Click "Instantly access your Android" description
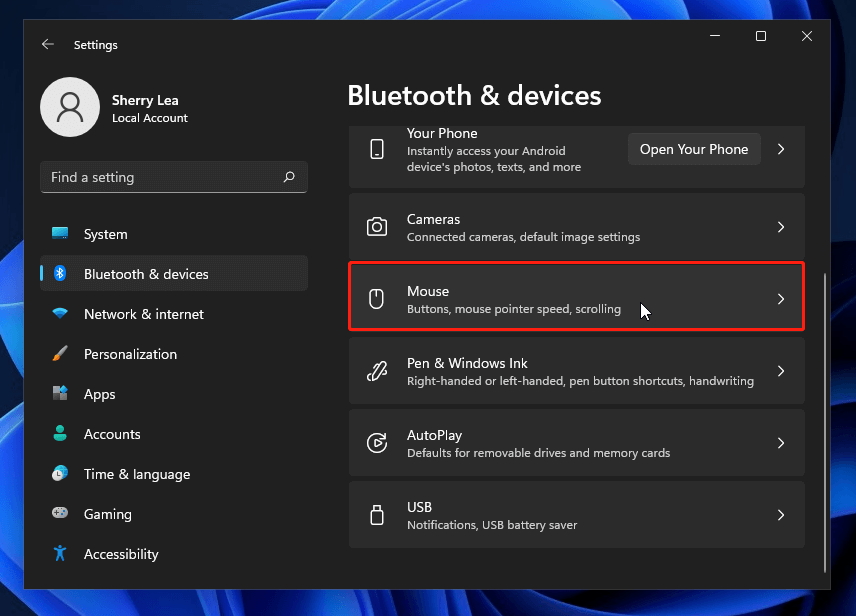The height and width of the screenshot is (616, 856). point(494,159)
